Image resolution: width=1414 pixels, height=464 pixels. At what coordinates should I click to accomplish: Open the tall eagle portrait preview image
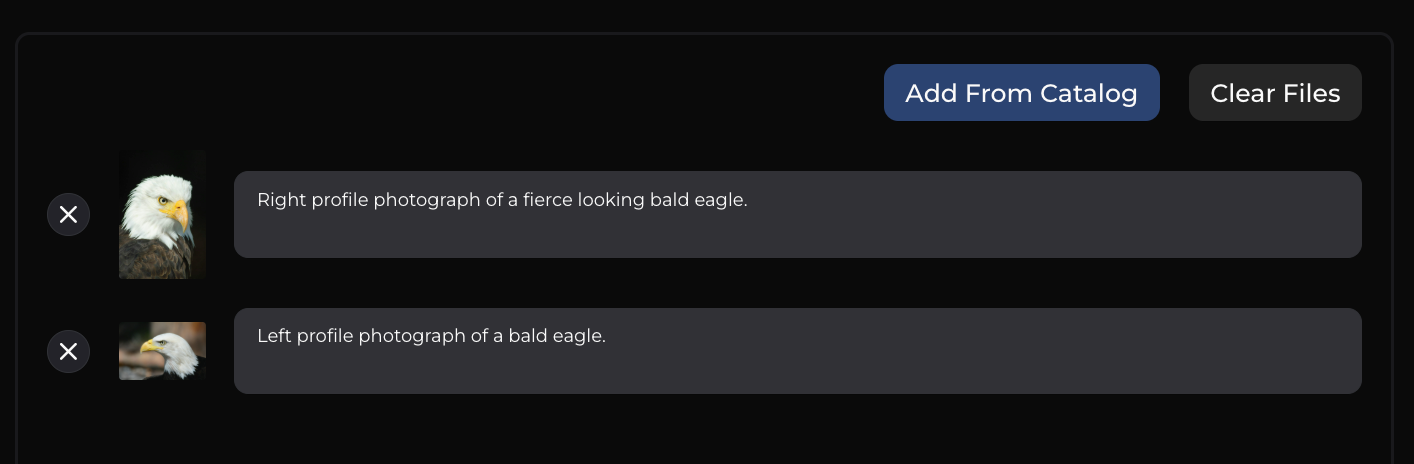162,214
